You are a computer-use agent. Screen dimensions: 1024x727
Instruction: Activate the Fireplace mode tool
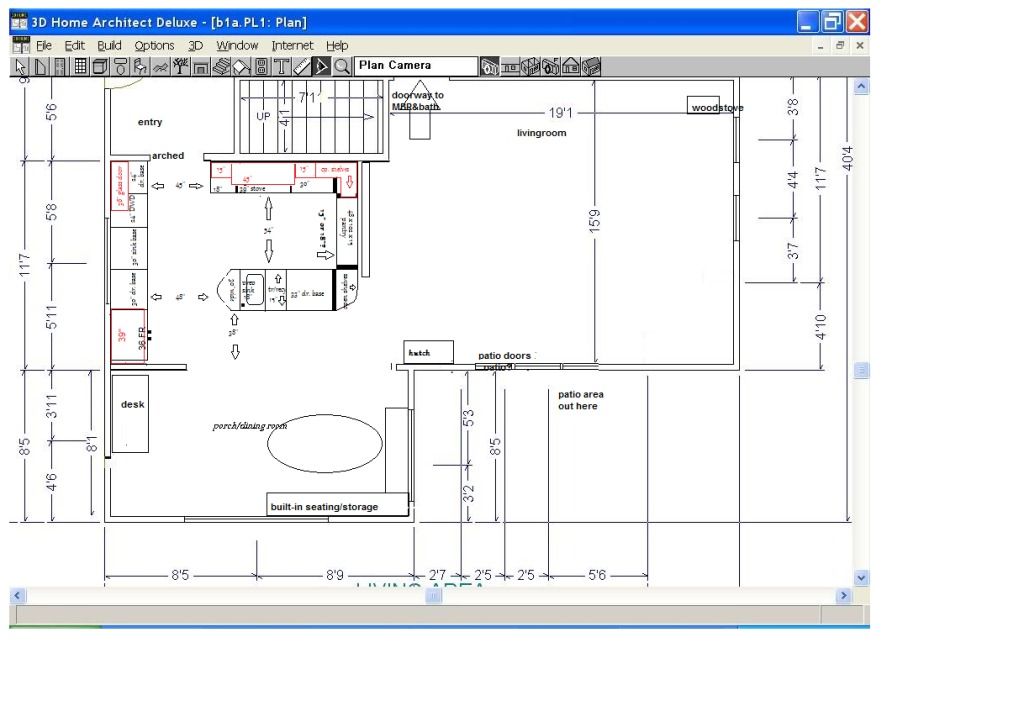(x=200, y=67)
